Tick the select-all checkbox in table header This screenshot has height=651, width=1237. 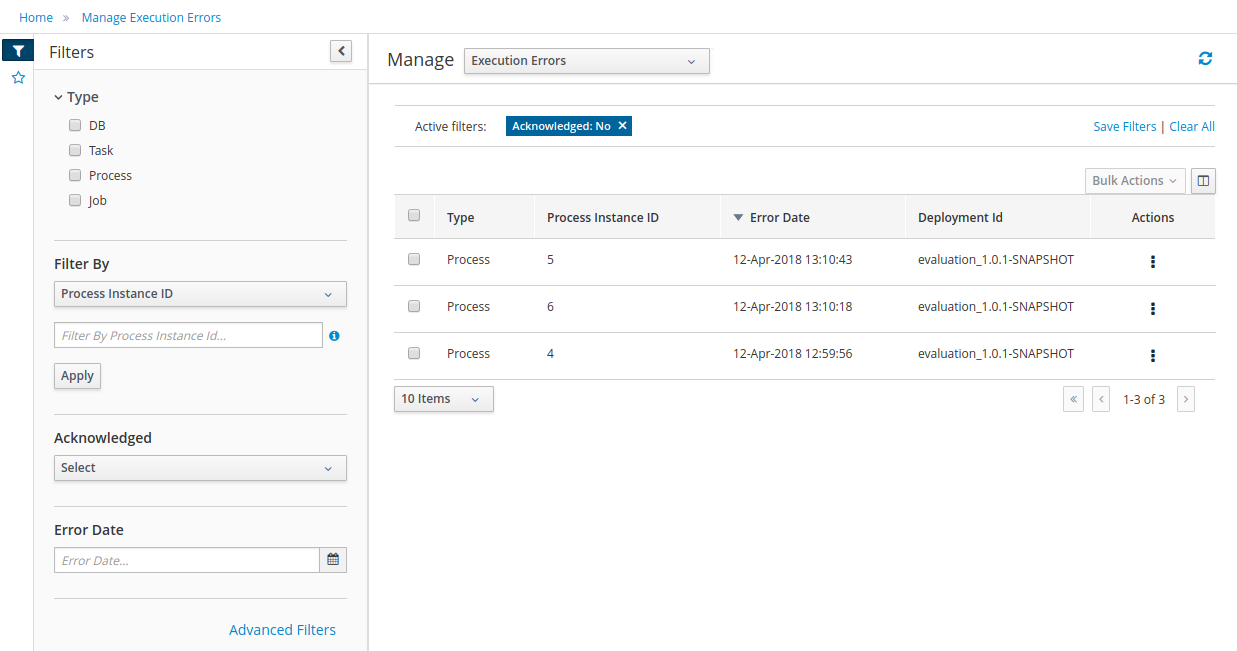414,216
